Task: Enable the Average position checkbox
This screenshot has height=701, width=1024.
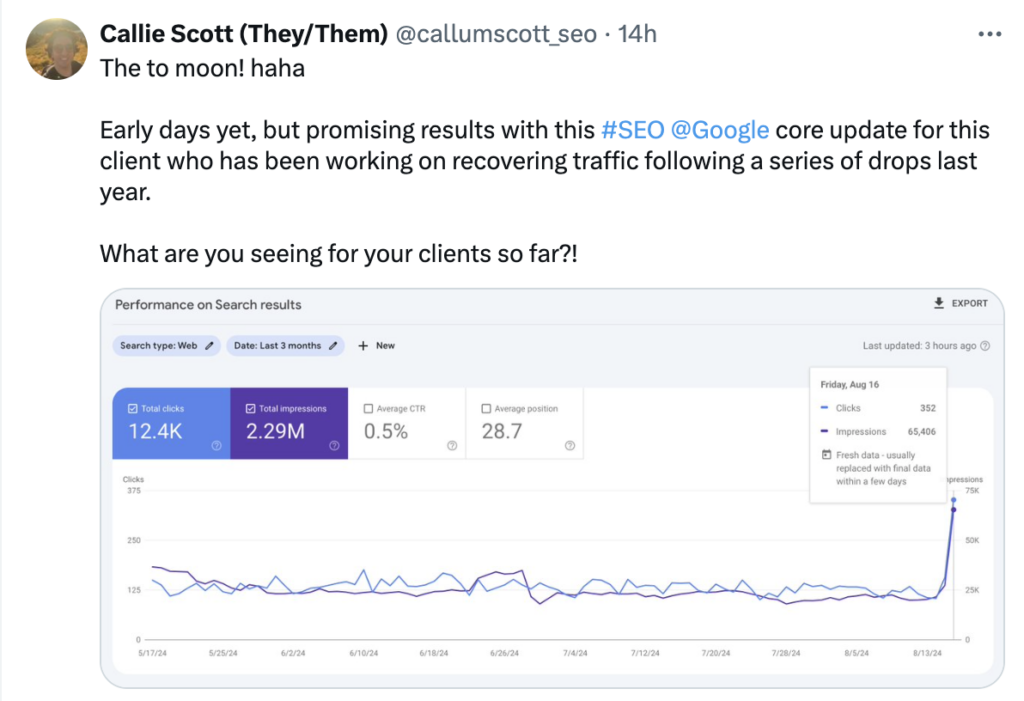Action: tap(486, 409)
